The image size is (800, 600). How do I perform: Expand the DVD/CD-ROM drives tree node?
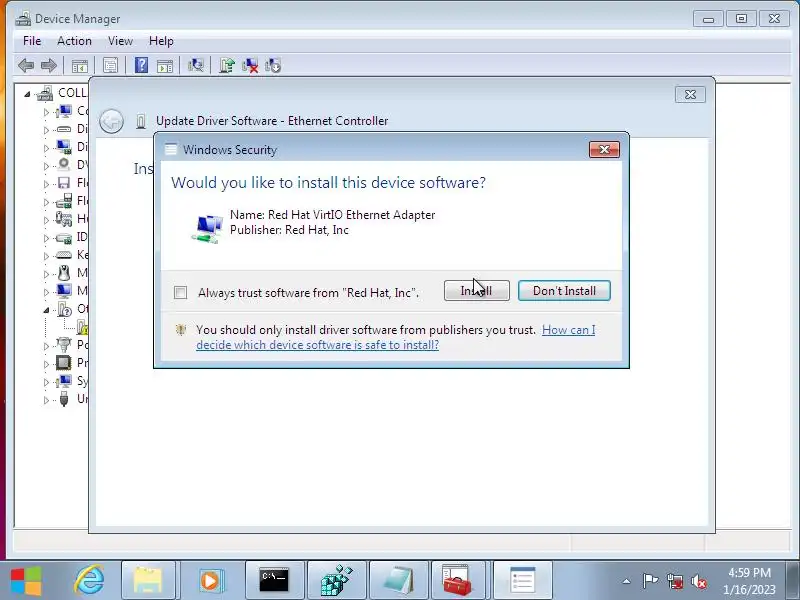click(46, 166)
